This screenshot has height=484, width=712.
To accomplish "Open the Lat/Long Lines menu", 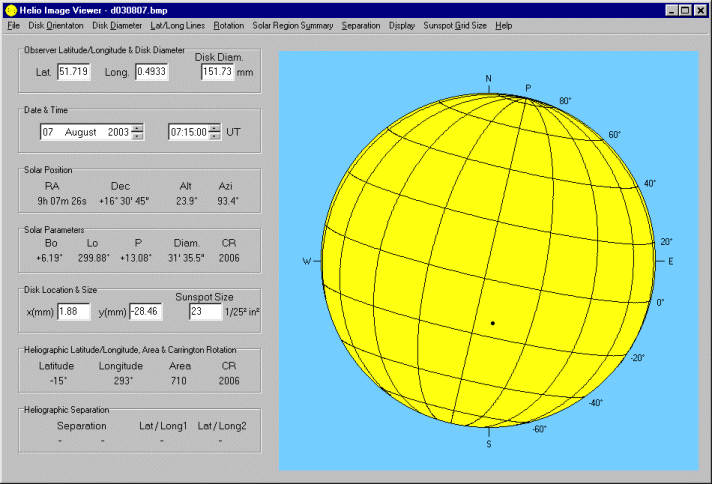I will (177, 24).
